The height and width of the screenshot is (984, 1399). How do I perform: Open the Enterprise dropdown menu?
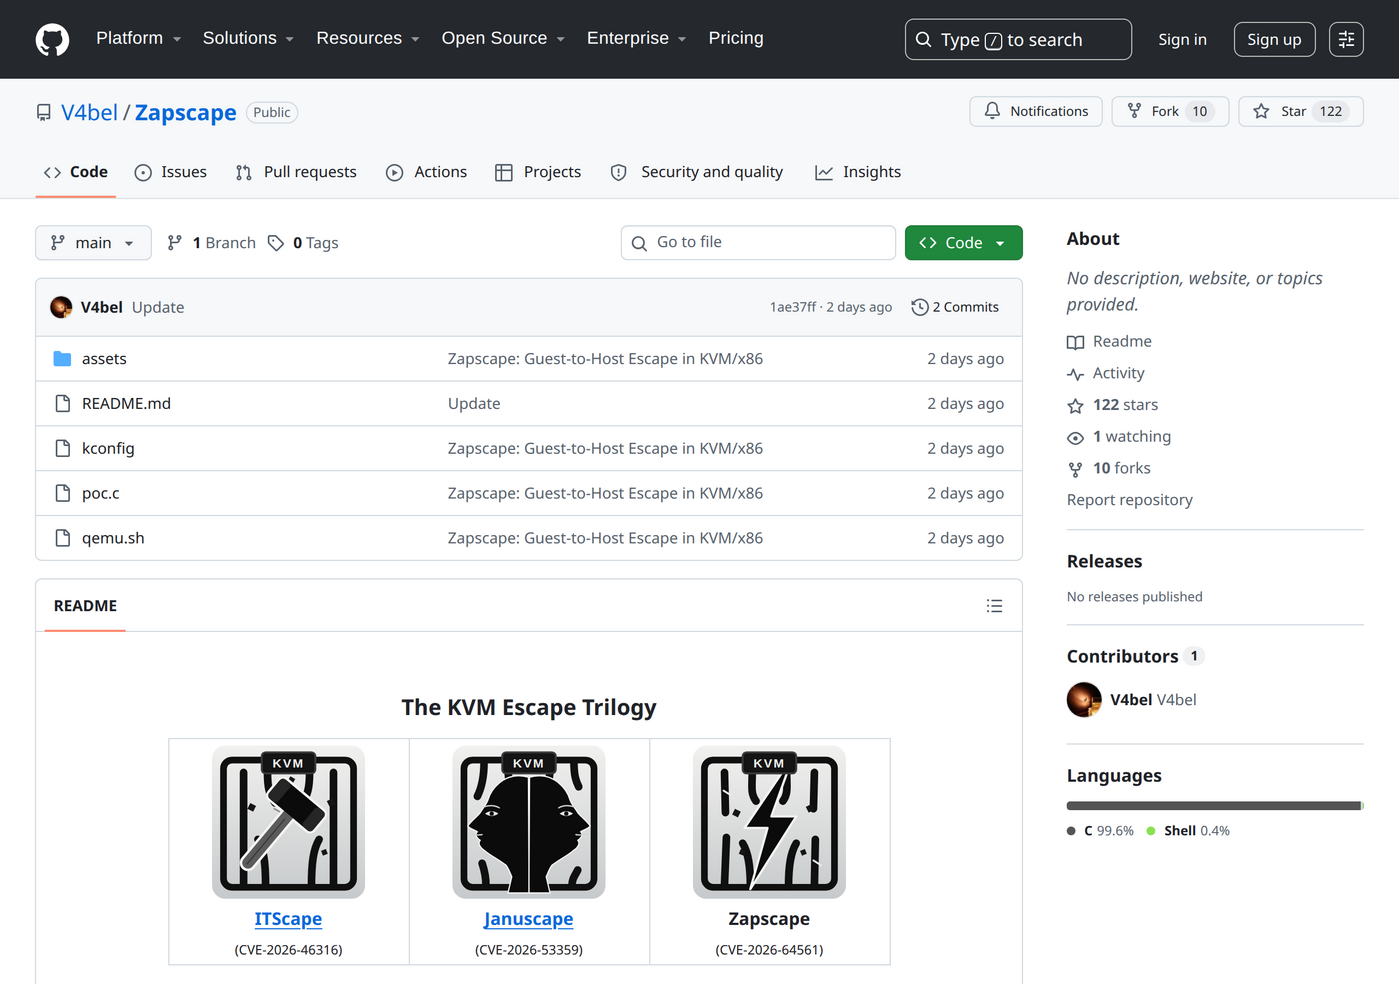pyautogui.click(x=636, y=38)
